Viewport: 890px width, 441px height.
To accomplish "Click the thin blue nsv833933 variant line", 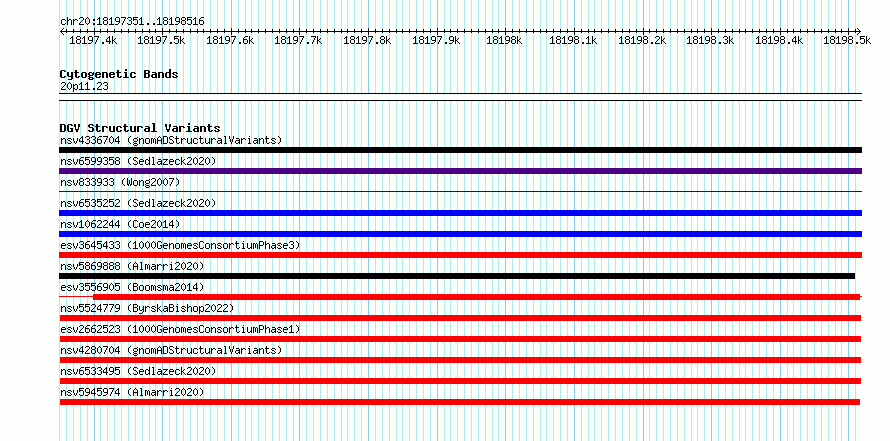I will pyautogui.click(x=460, y=192).
